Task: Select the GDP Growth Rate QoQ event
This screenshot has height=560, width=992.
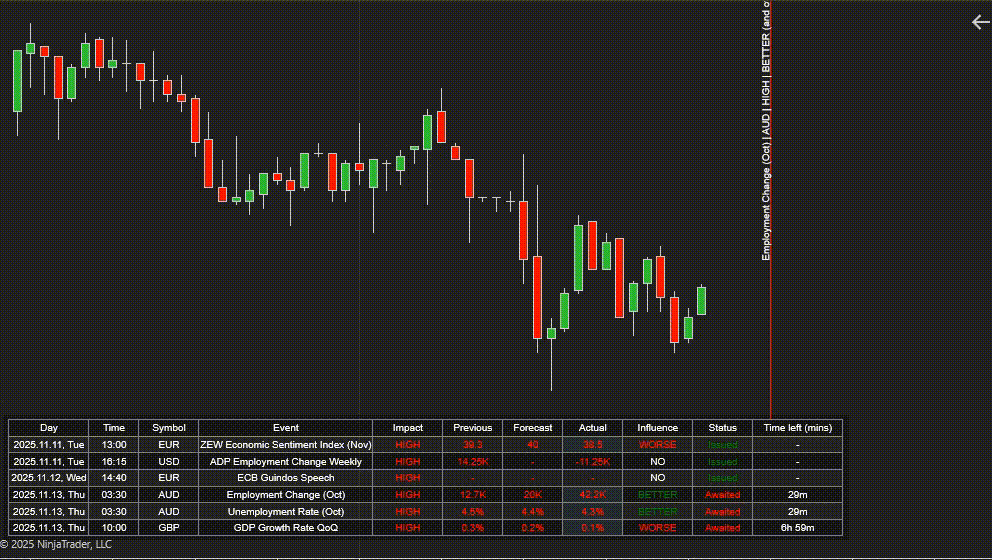Action: click(286, 527)
